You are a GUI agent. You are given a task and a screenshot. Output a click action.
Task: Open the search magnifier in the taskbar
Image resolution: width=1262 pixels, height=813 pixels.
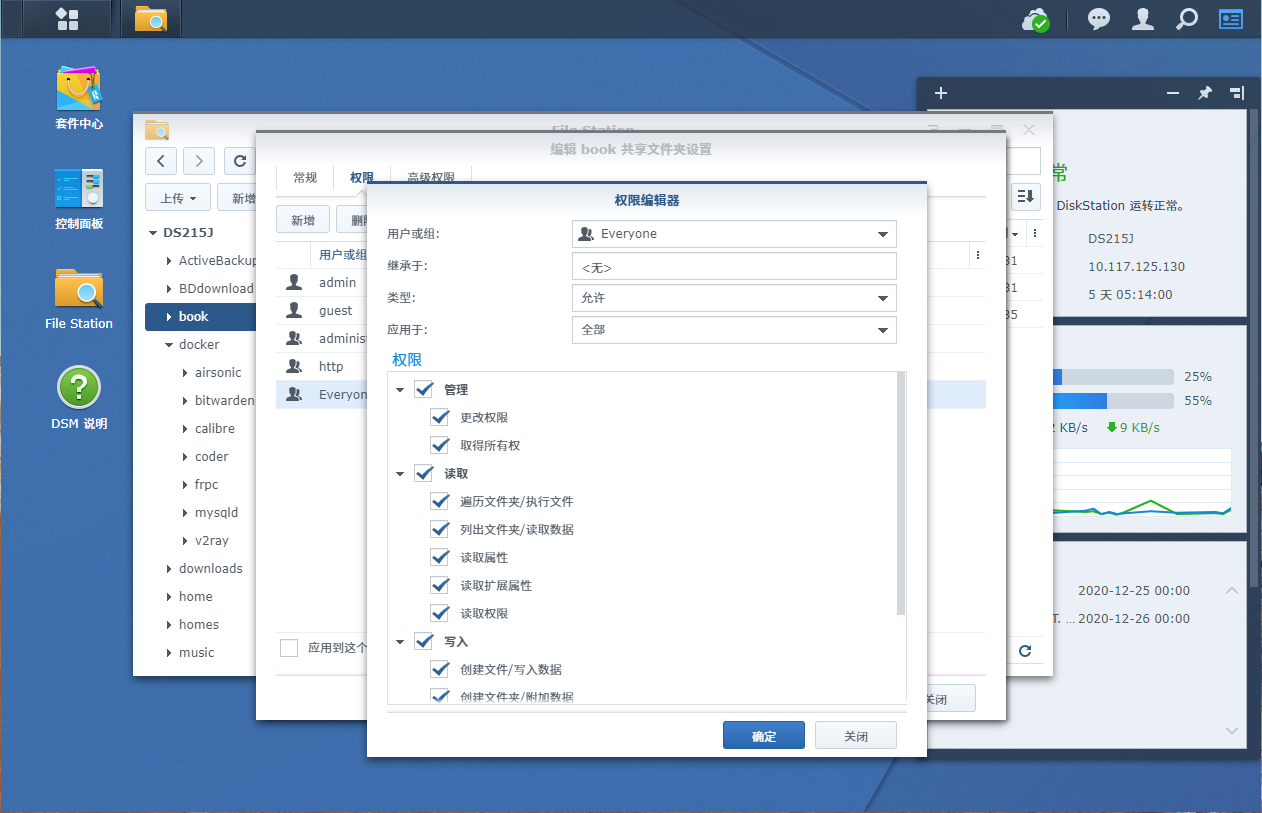click(1187, 19)
